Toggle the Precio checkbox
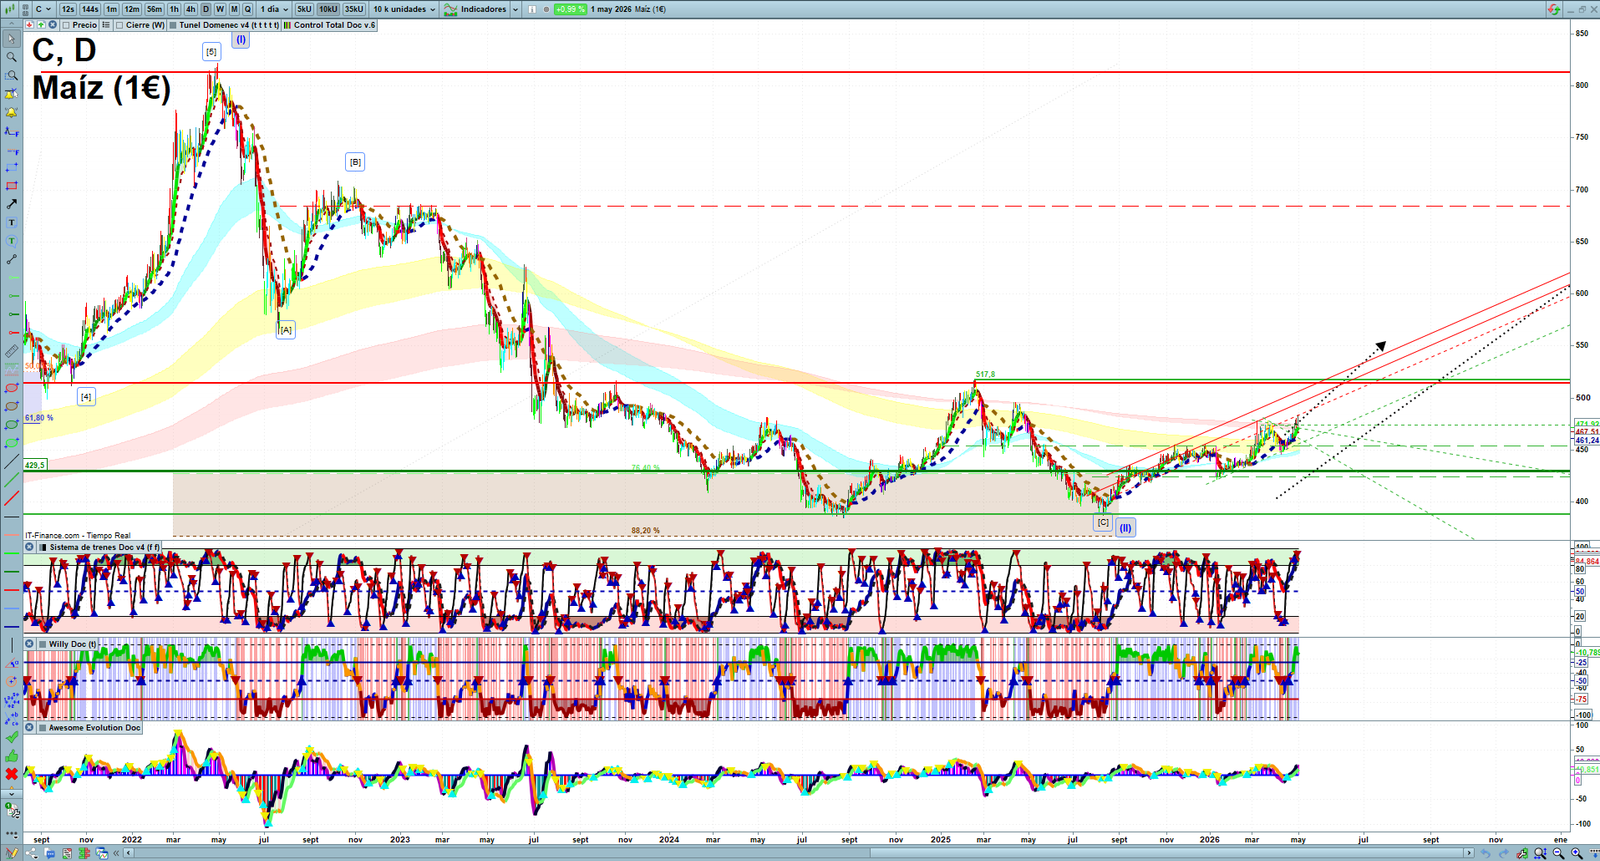This screenshot has width=1600, height=861. [x=66, y=25]
